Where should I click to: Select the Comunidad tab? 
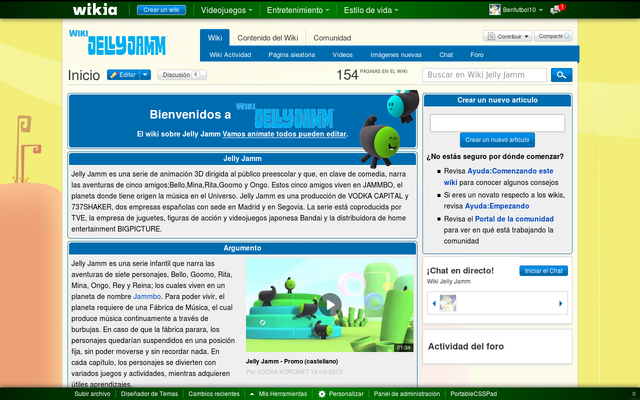coord(332,38)
